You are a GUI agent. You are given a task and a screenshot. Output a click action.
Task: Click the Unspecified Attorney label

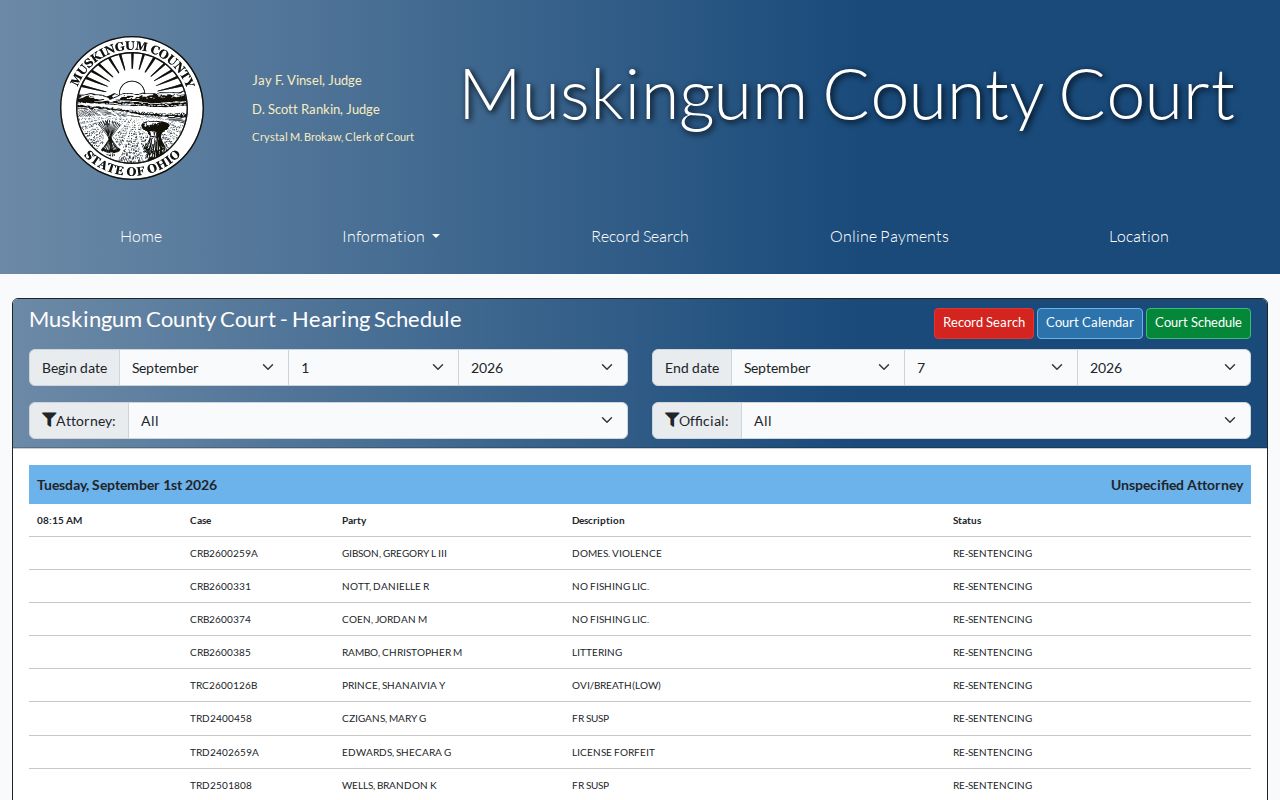pyautogui.click(x=1177, y=485)
